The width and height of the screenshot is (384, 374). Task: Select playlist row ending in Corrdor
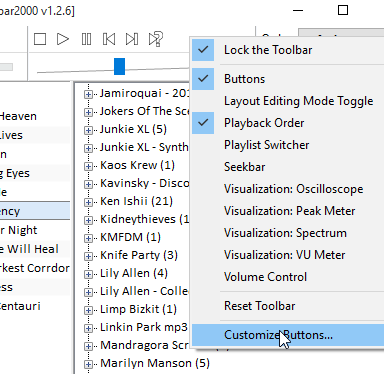tap(35, 268)
